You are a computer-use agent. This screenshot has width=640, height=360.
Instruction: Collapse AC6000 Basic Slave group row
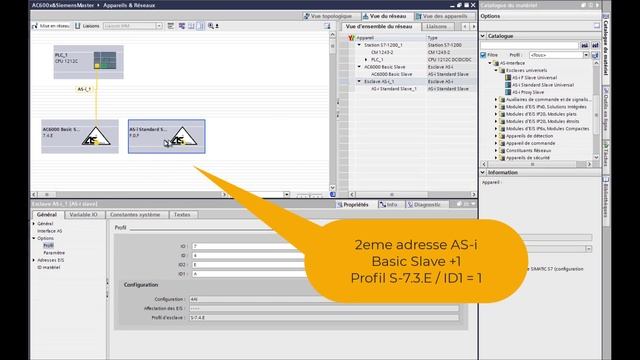click(359, 67)
